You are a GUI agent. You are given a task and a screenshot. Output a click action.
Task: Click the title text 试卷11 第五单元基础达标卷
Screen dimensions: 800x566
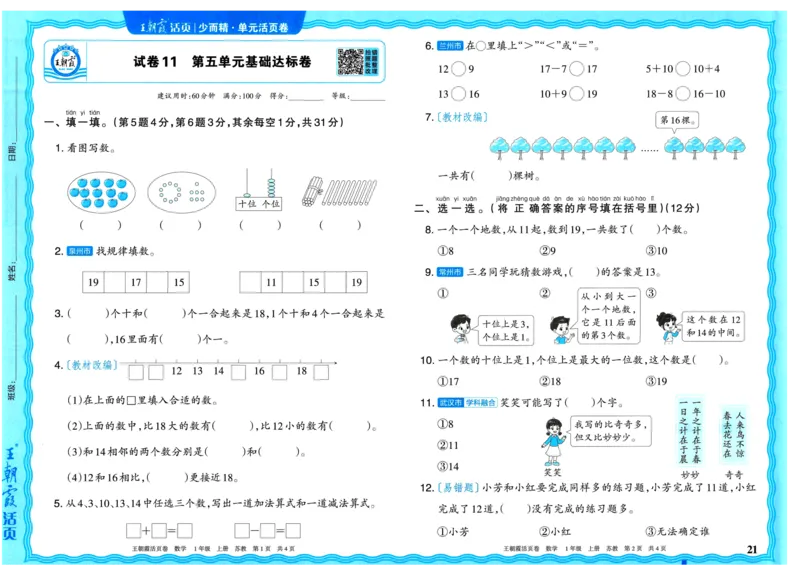click(222, 62)
